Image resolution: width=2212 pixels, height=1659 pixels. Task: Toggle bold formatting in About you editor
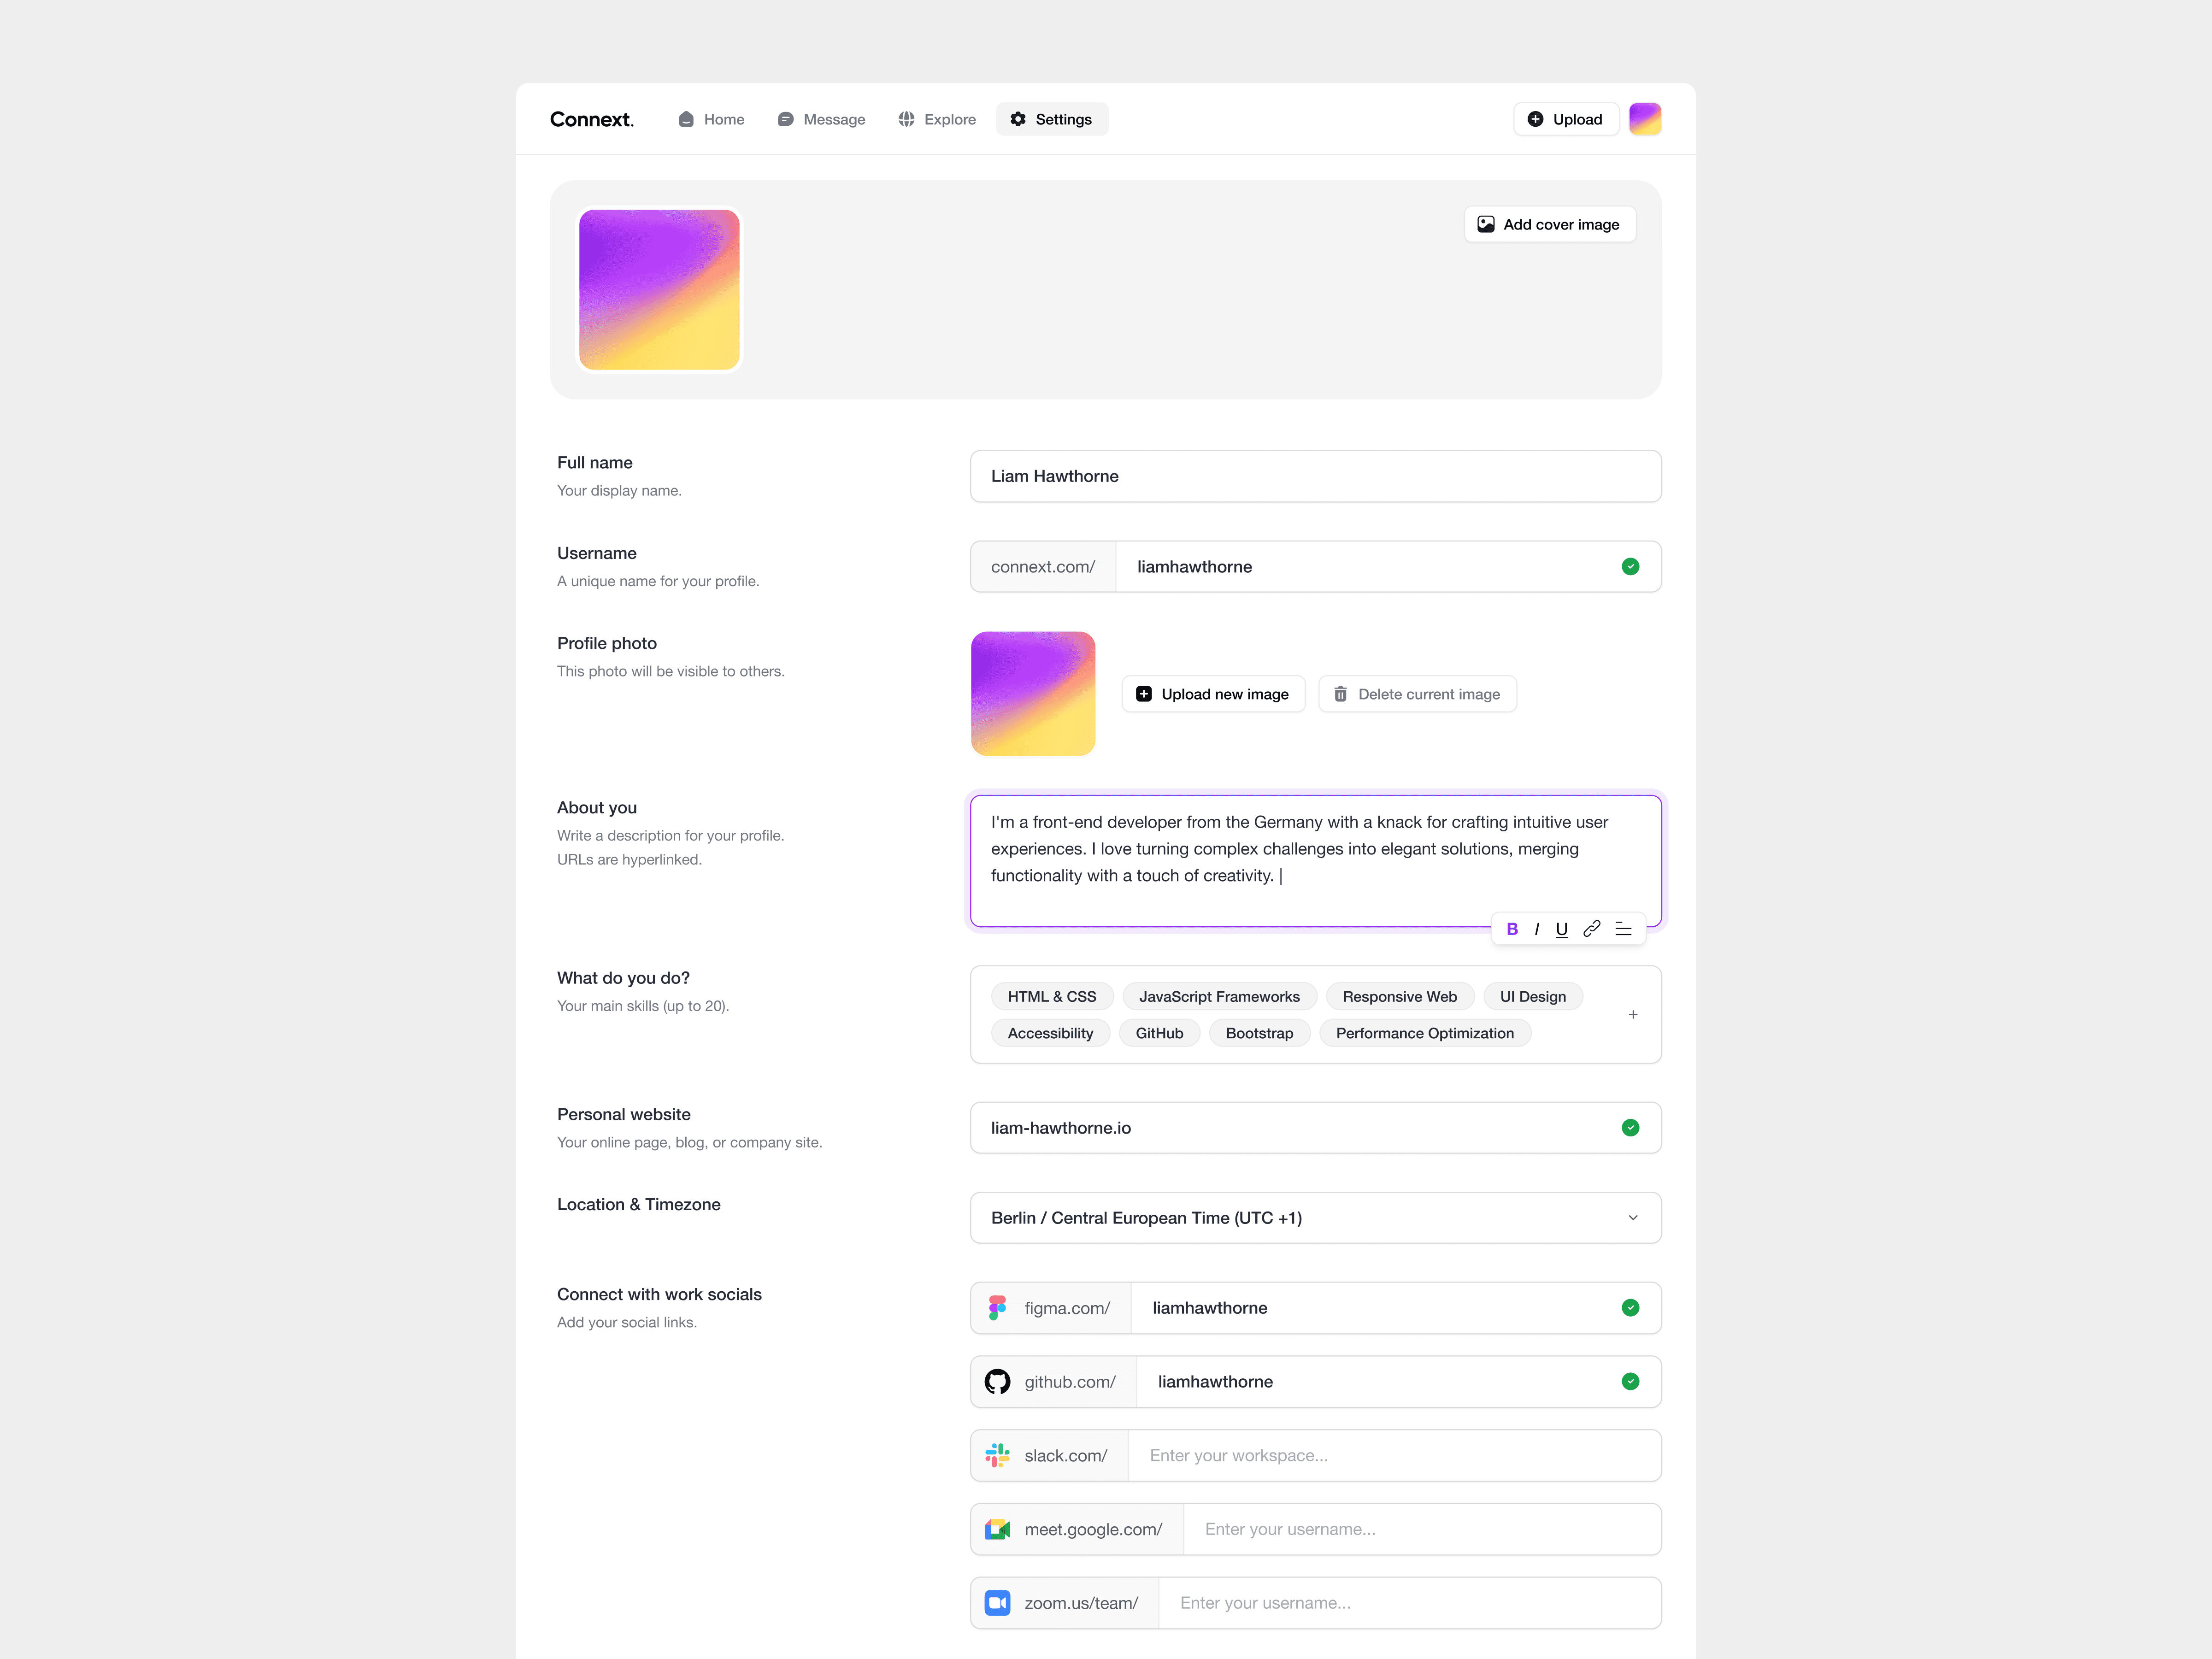click(1512, 929)
